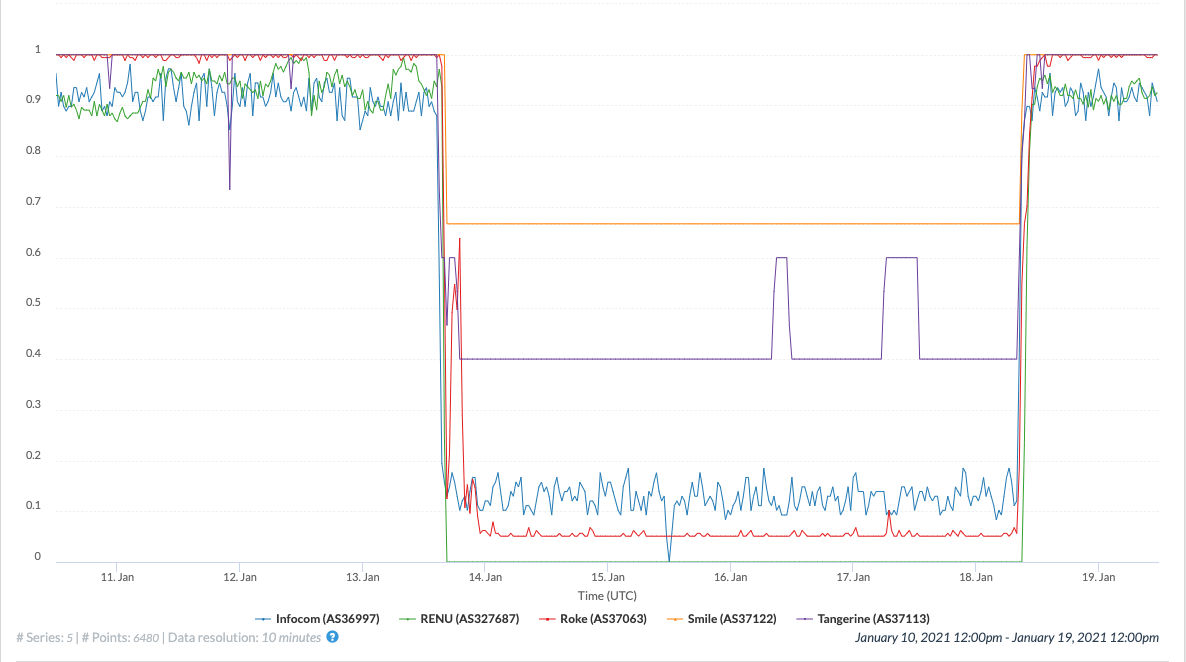Screen dimensions: 1186x662
Task: Select the 14. Jan x-axis label
Action: point(485,577)
